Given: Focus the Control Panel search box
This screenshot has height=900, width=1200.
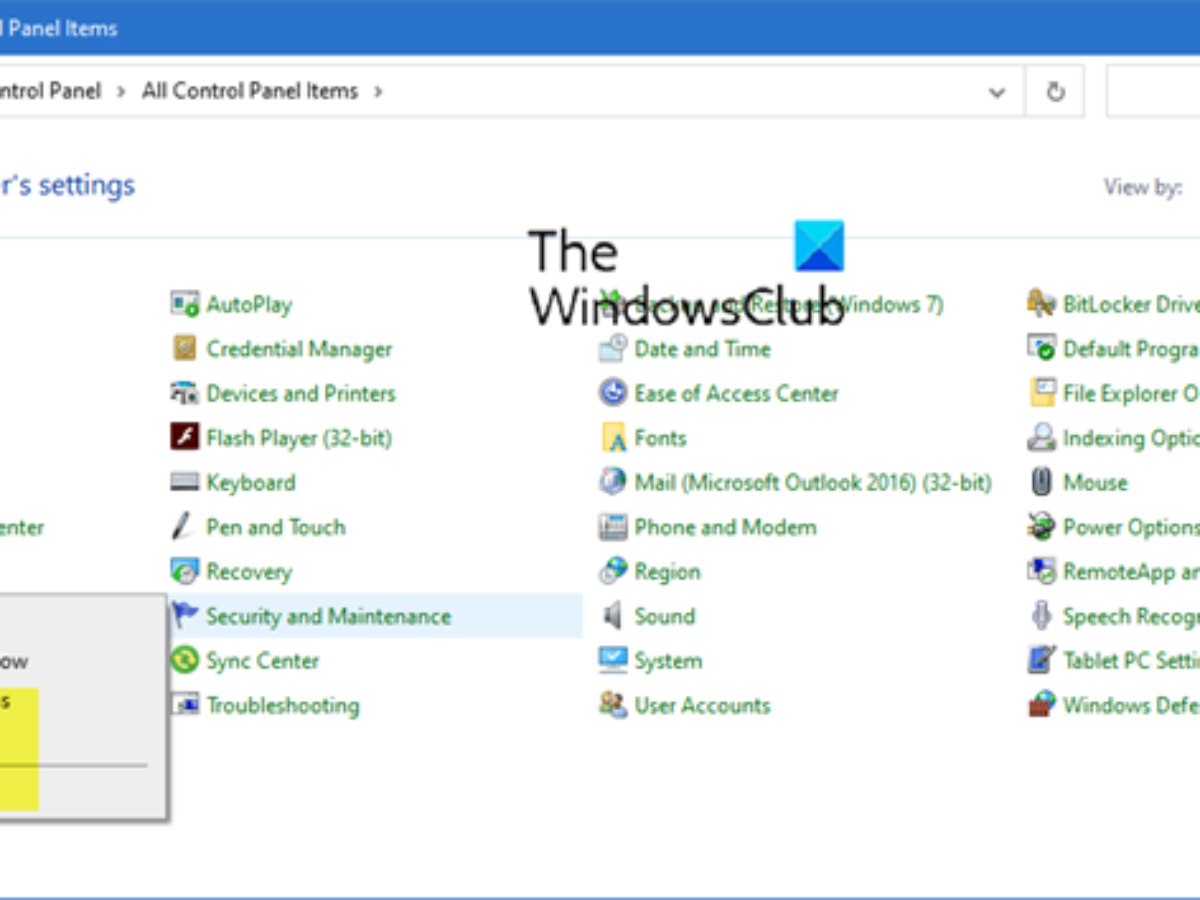Looking at the screenshot, I should click(1153, 92).
